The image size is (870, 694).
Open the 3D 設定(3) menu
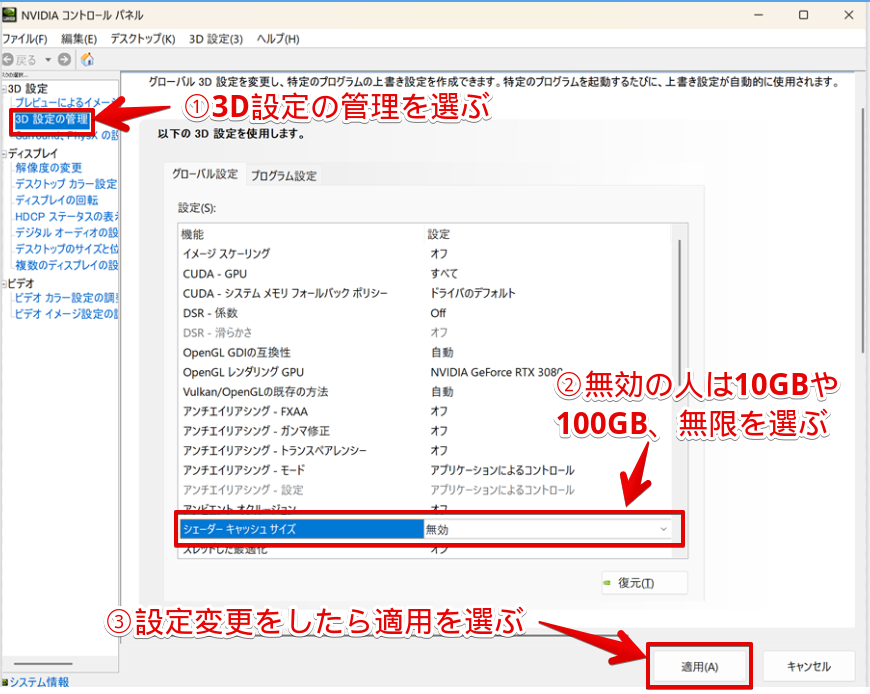(x=216, y=39)
